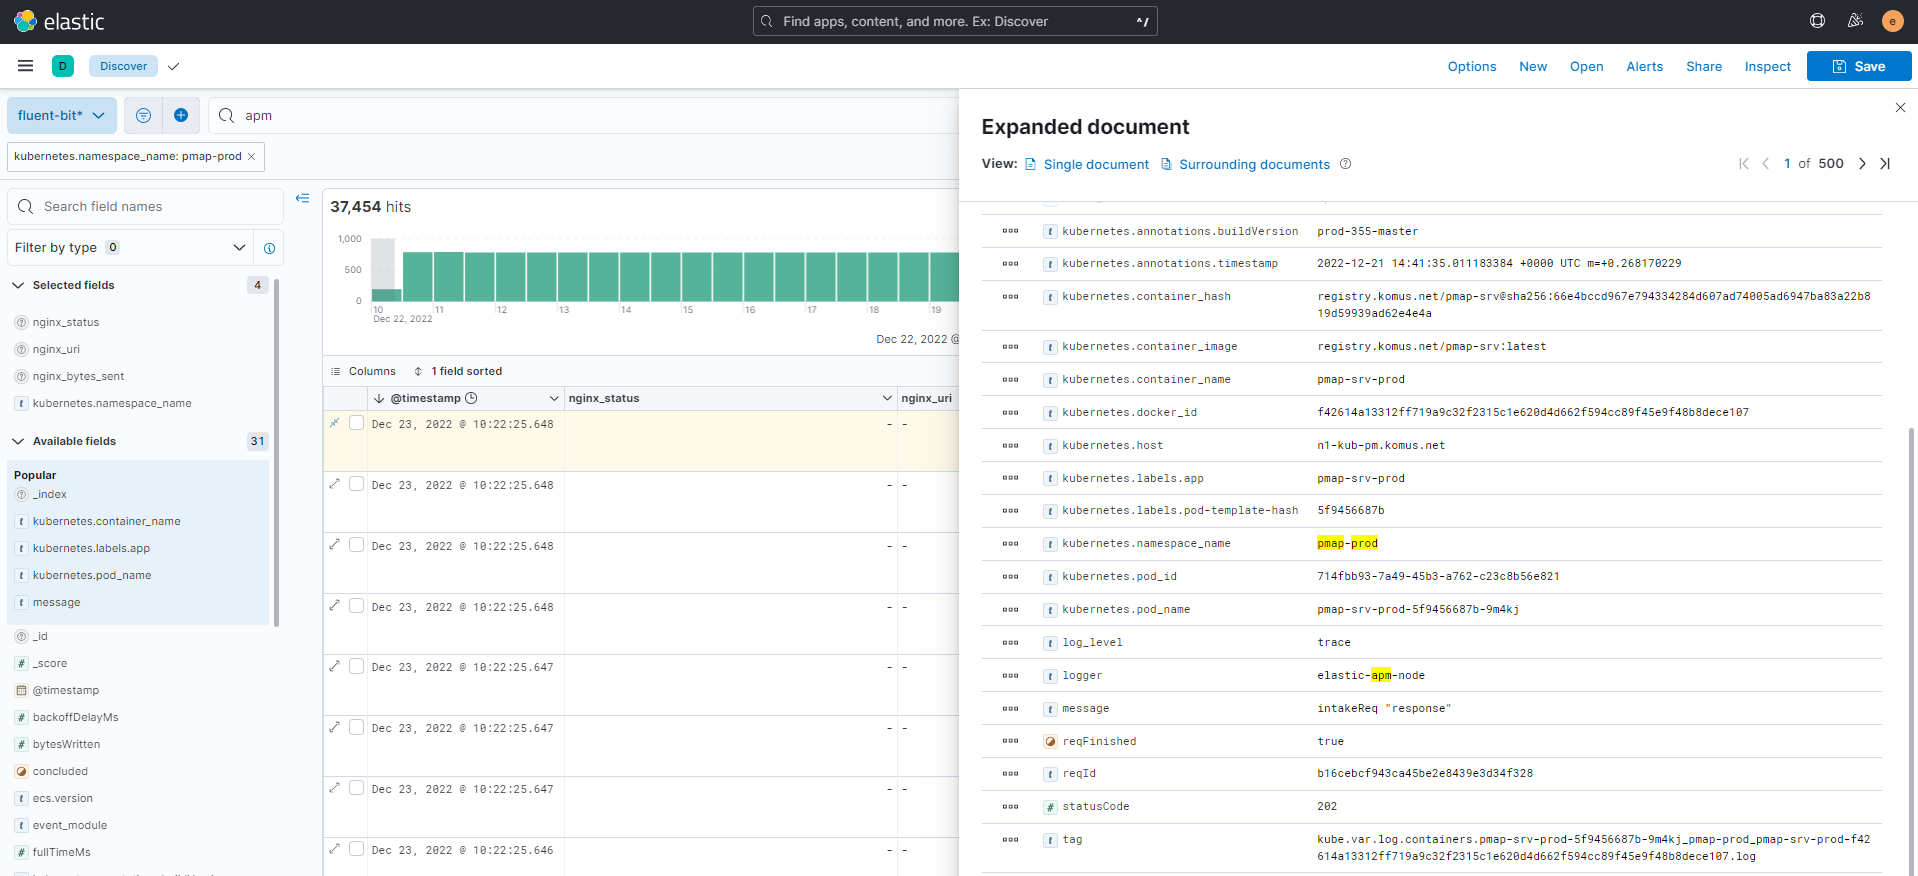Go to the previous document
The image size is (1918, 876).
pyautogui.click(x=1766, y=164)
